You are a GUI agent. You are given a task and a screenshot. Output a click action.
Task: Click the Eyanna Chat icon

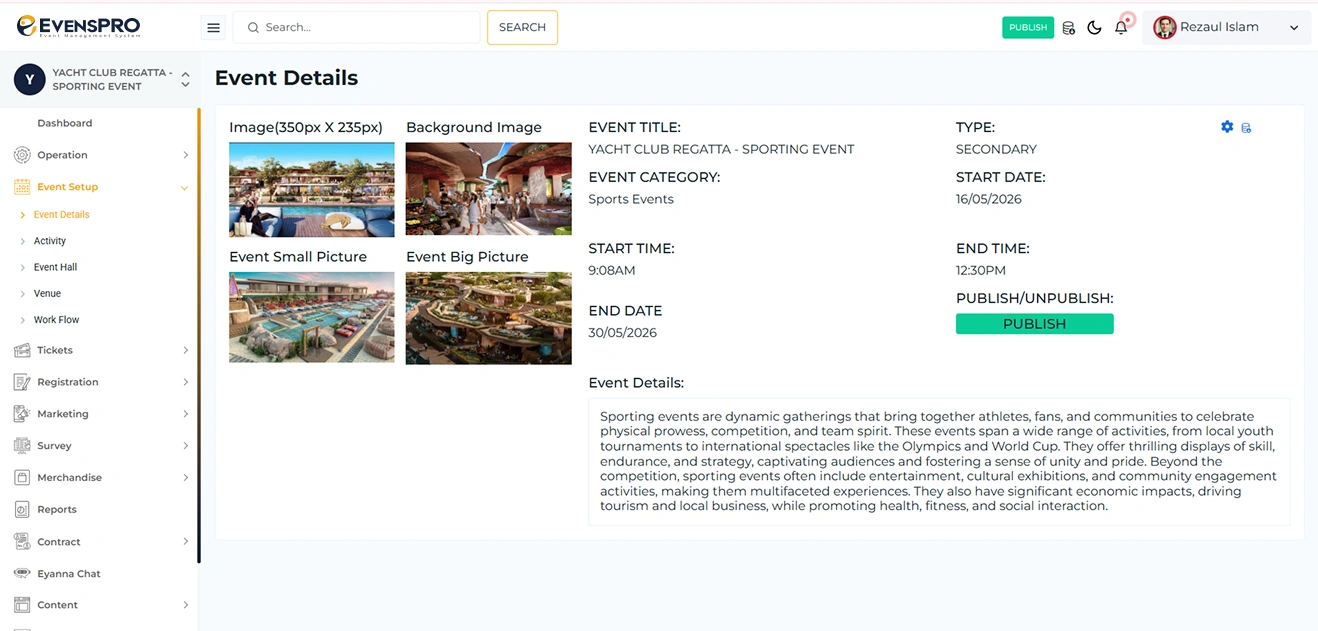(22, 574)
